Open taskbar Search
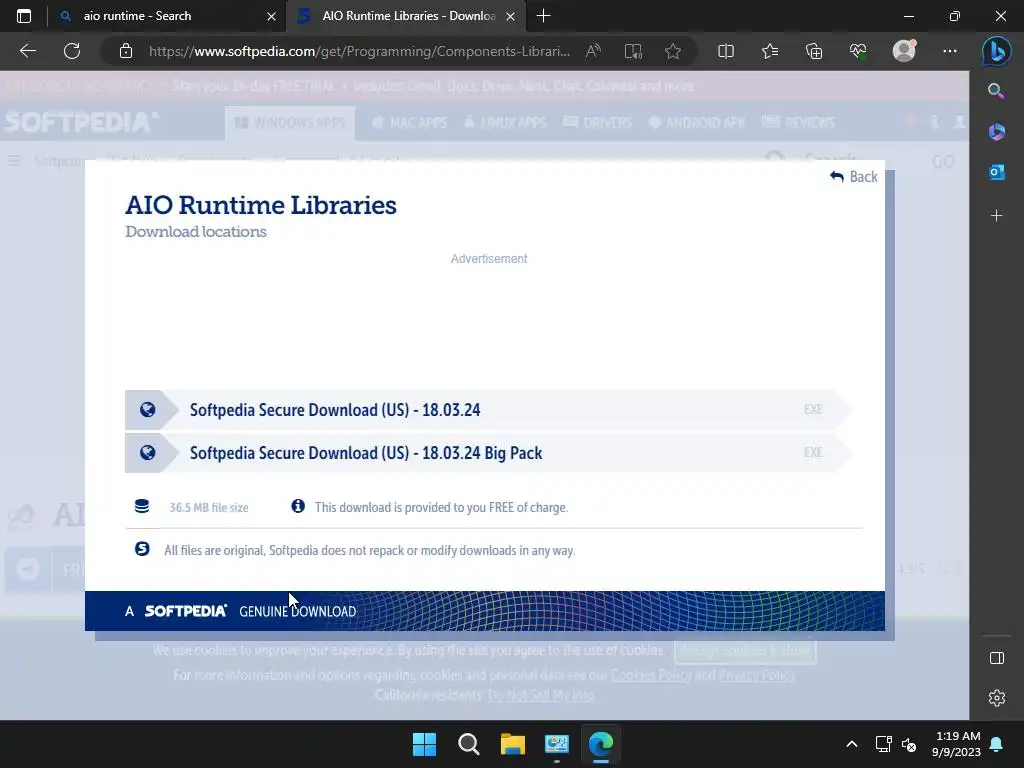Viewport: 1024px width, 768px height. click(x=468, y=744)
